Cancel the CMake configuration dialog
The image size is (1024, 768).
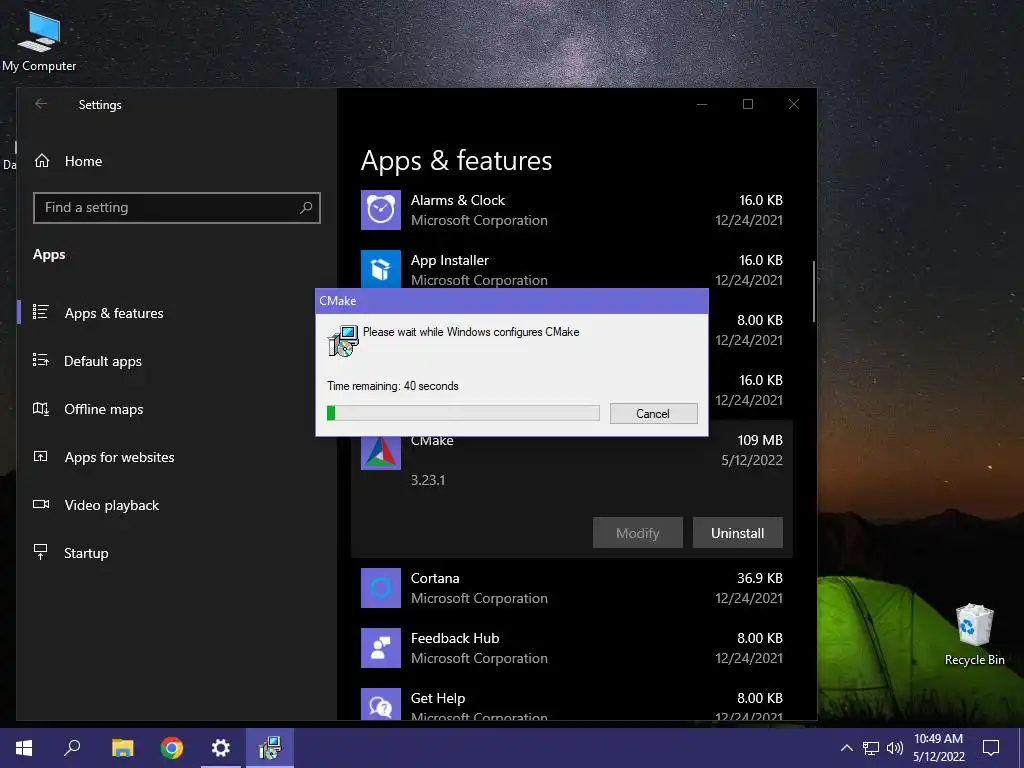click(653, 413)
